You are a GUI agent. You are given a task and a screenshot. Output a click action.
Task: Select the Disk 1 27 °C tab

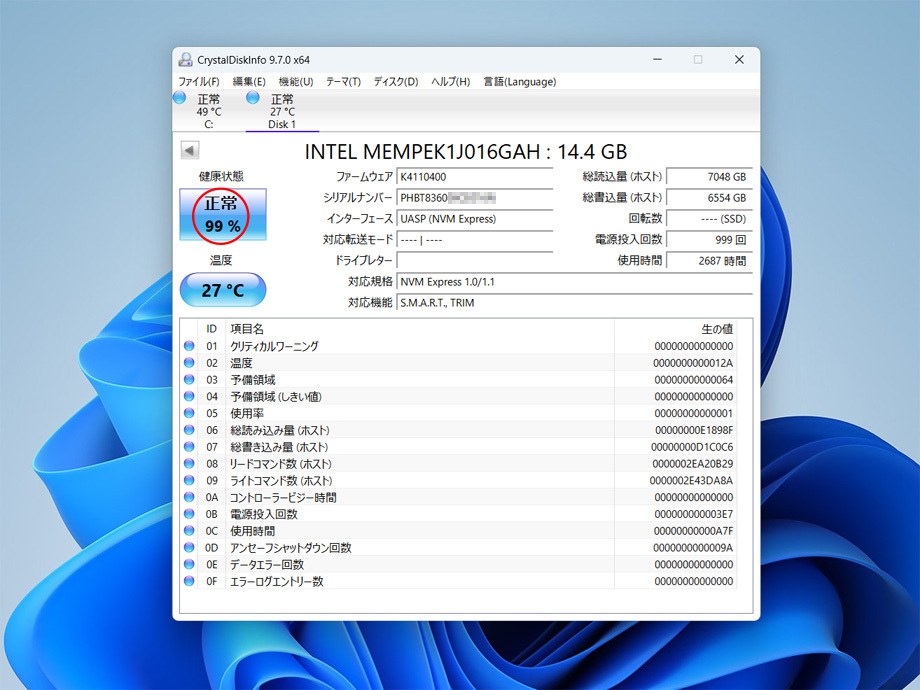(282, 111)
